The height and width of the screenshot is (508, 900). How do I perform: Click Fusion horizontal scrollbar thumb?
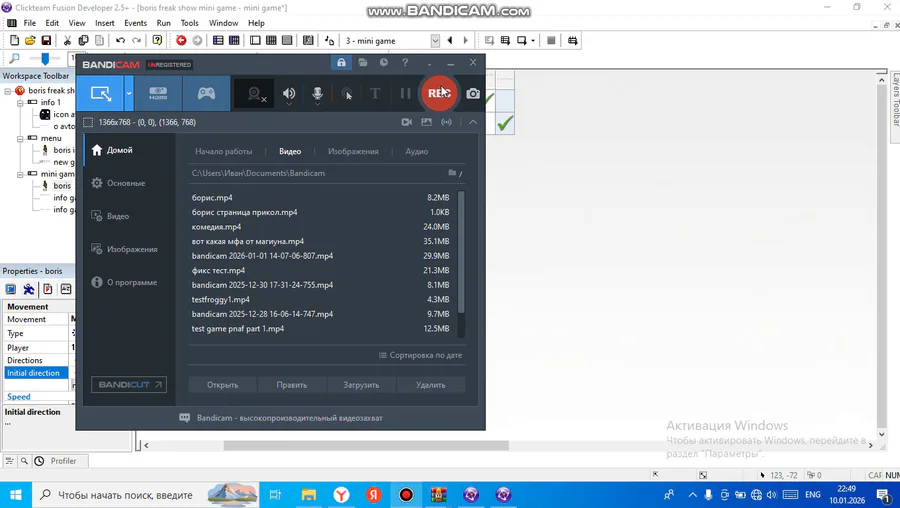[366, 445]
